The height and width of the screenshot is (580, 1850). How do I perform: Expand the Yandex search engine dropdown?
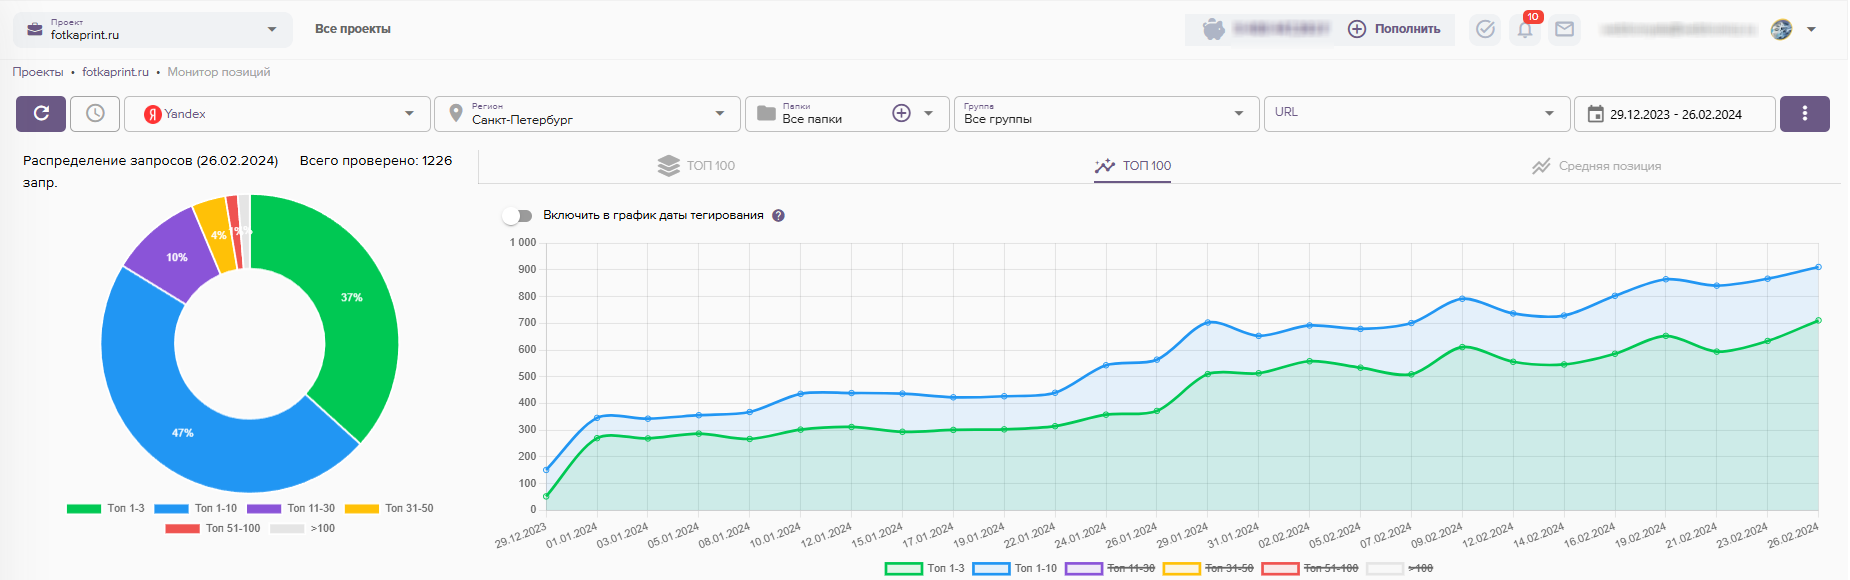(277, 114)
